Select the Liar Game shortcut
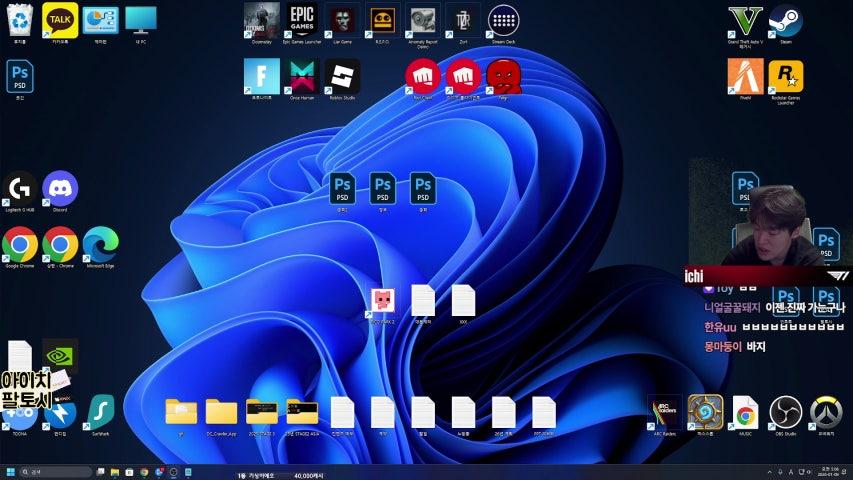Viewport: 853px width, 480px height. (342, 23)
